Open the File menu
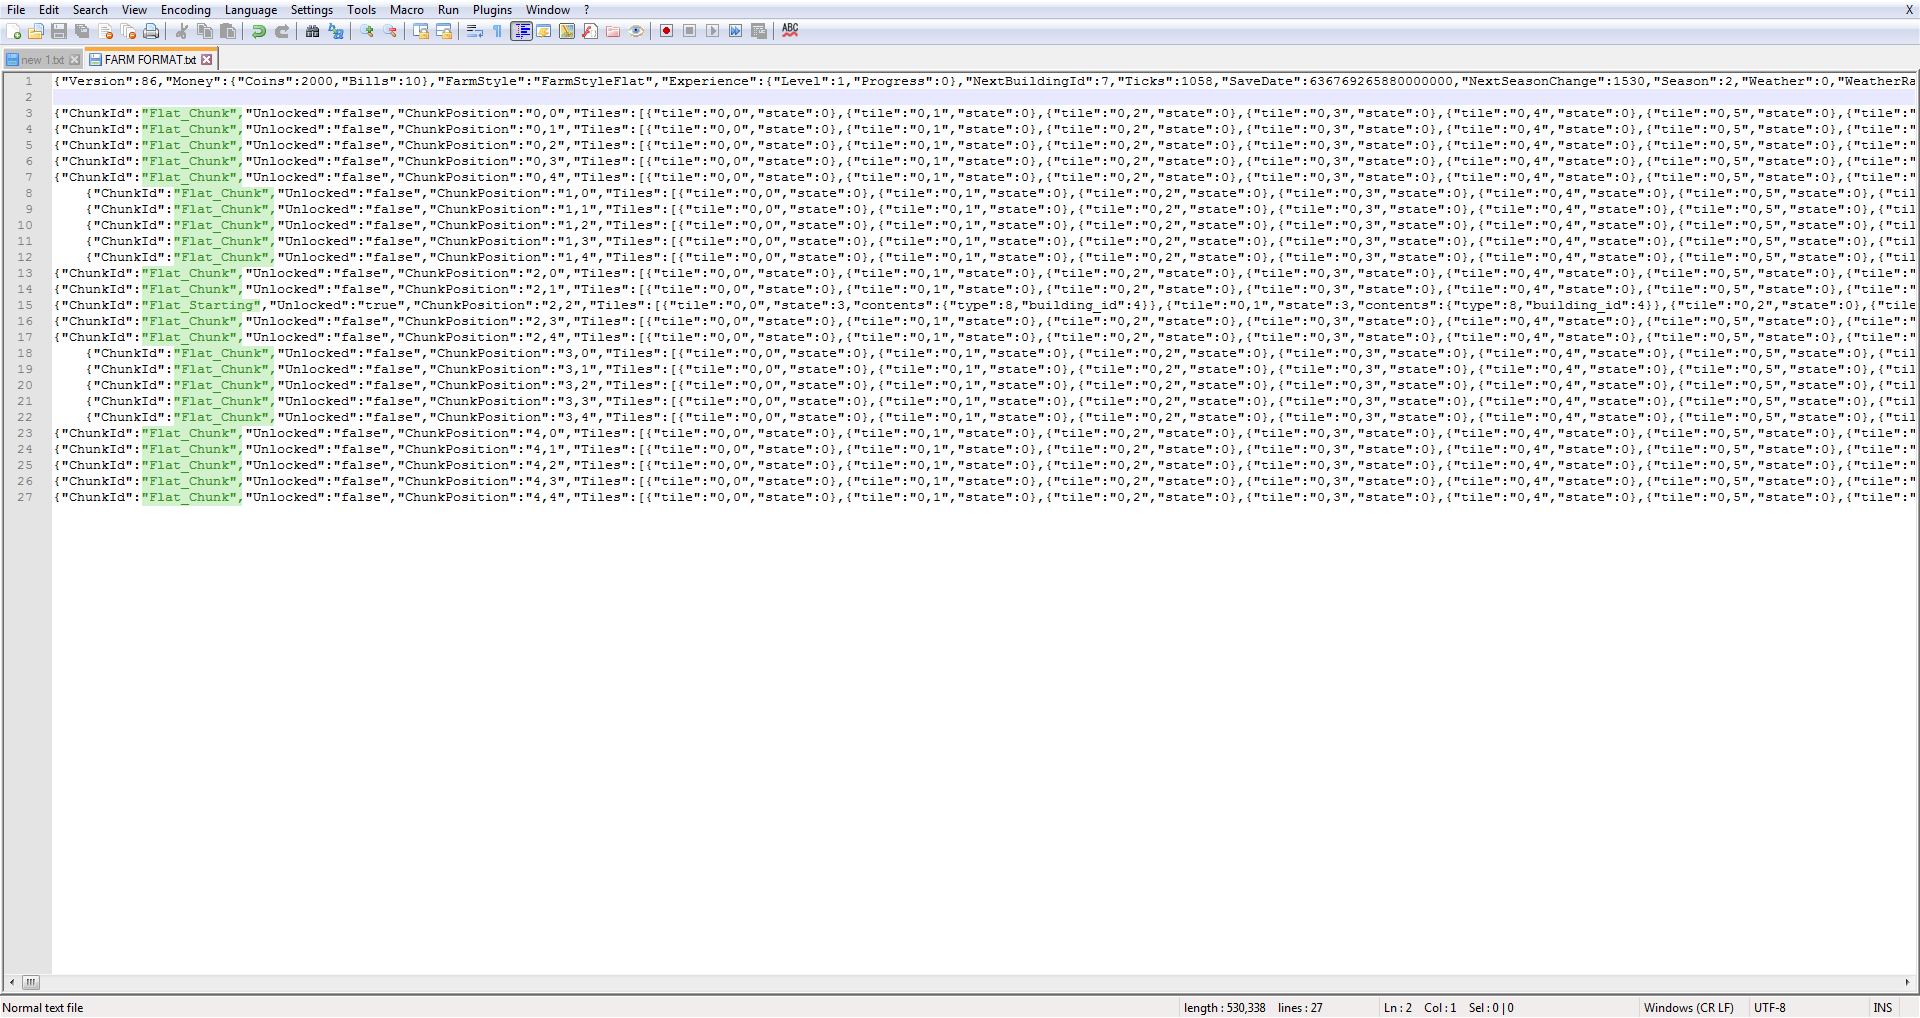Screen dimensions: 1920x1018 click(16, 10)
